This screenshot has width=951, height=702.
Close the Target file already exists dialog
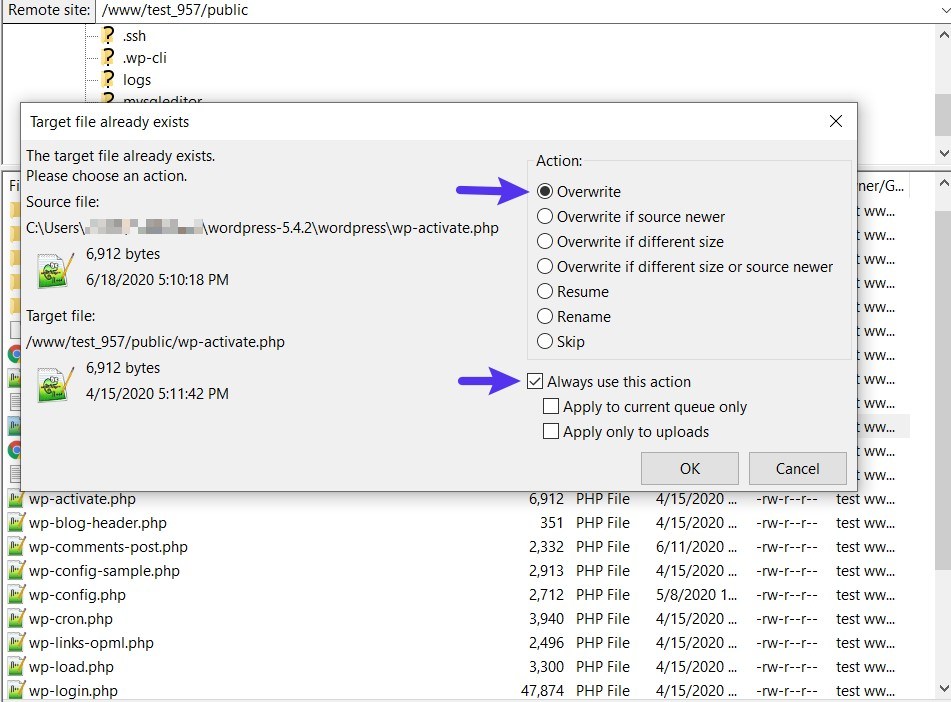click(x=836, y=122)
